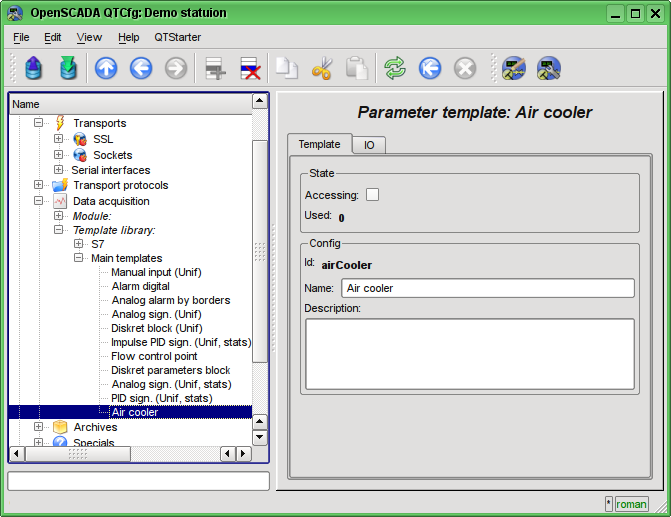Screen dimensions: 671x517
Task: Click the Save to database toolbar icon
Action: pyautogui.click(x=68, y=68)
